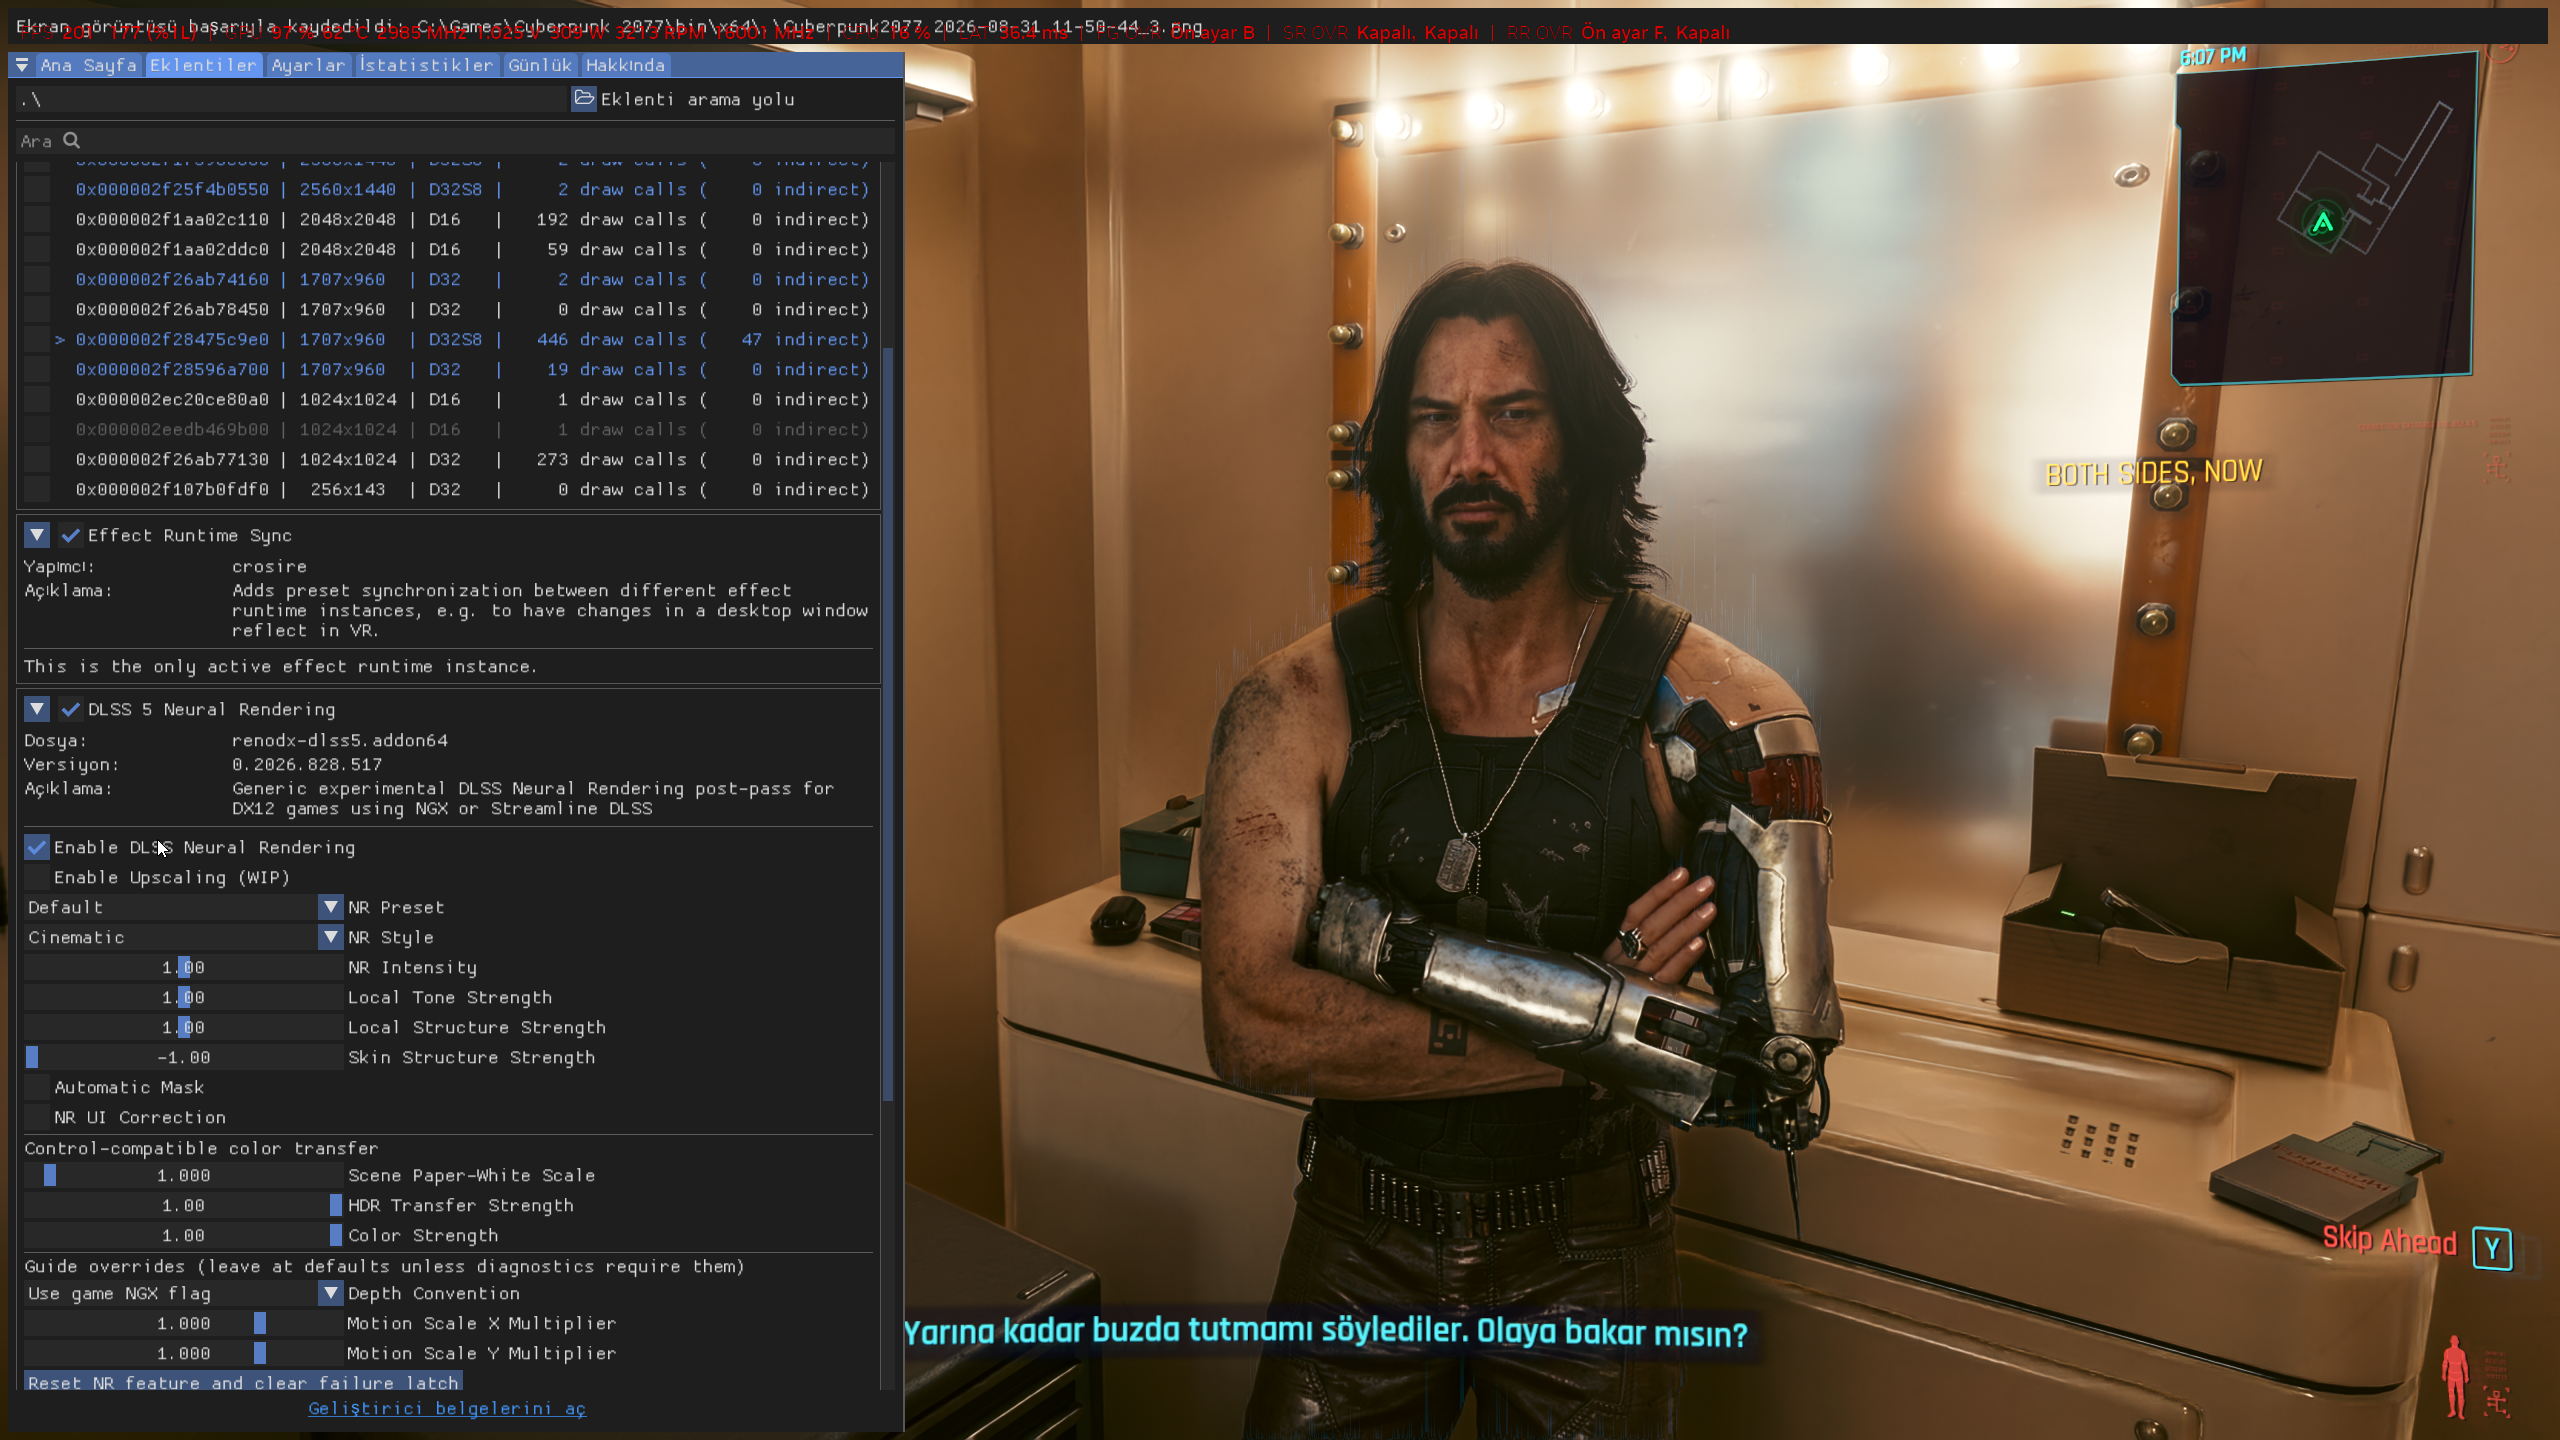The image size is (2560, 1440).
Task: Select greyed row 0x000002eedb469b00
Action: pyautogui.click(x=472, y=430)
